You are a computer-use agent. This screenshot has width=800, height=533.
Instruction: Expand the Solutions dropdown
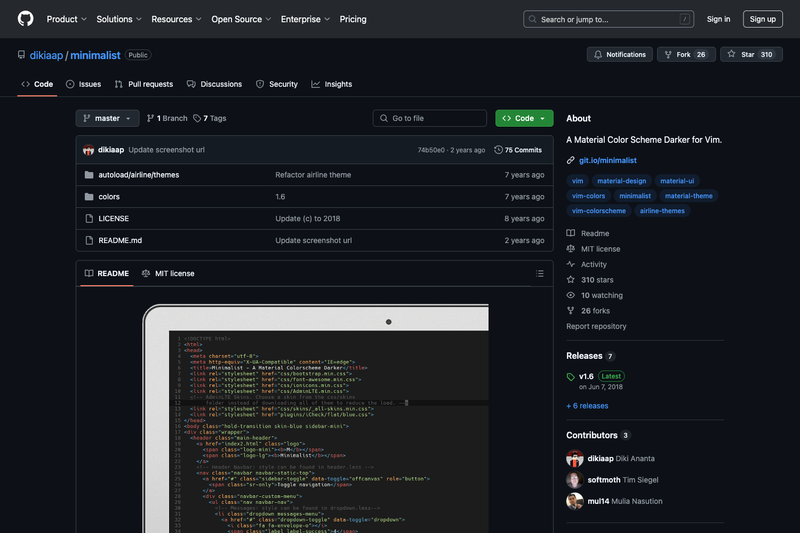119,19
